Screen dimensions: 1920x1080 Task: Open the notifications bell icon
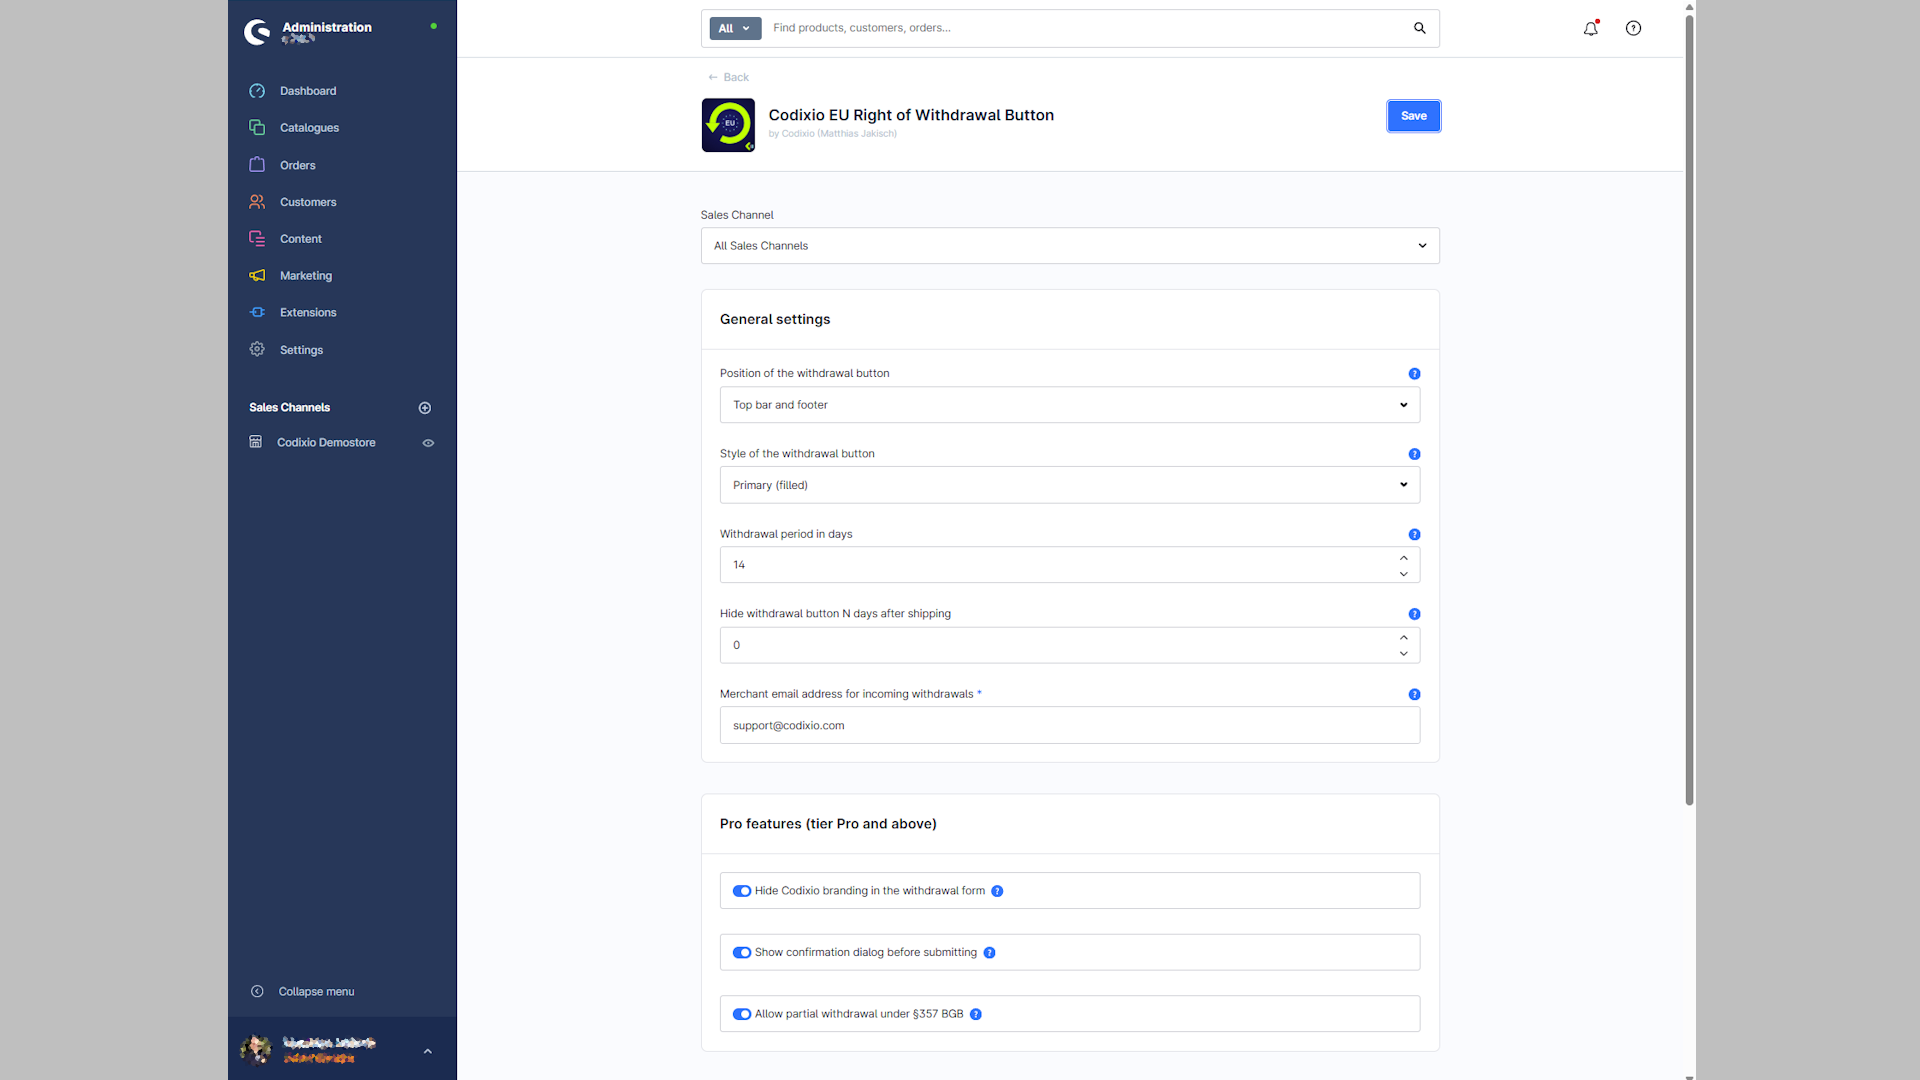1590,28
